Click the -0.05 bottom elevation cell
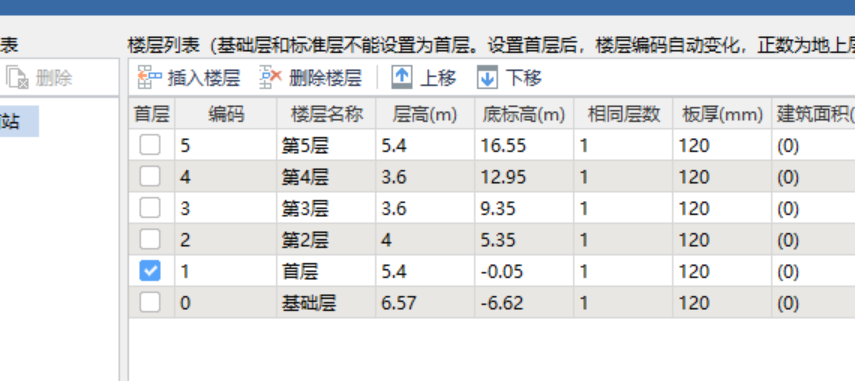The width and height of the screenshot is (855, 381). click(524, 271)
